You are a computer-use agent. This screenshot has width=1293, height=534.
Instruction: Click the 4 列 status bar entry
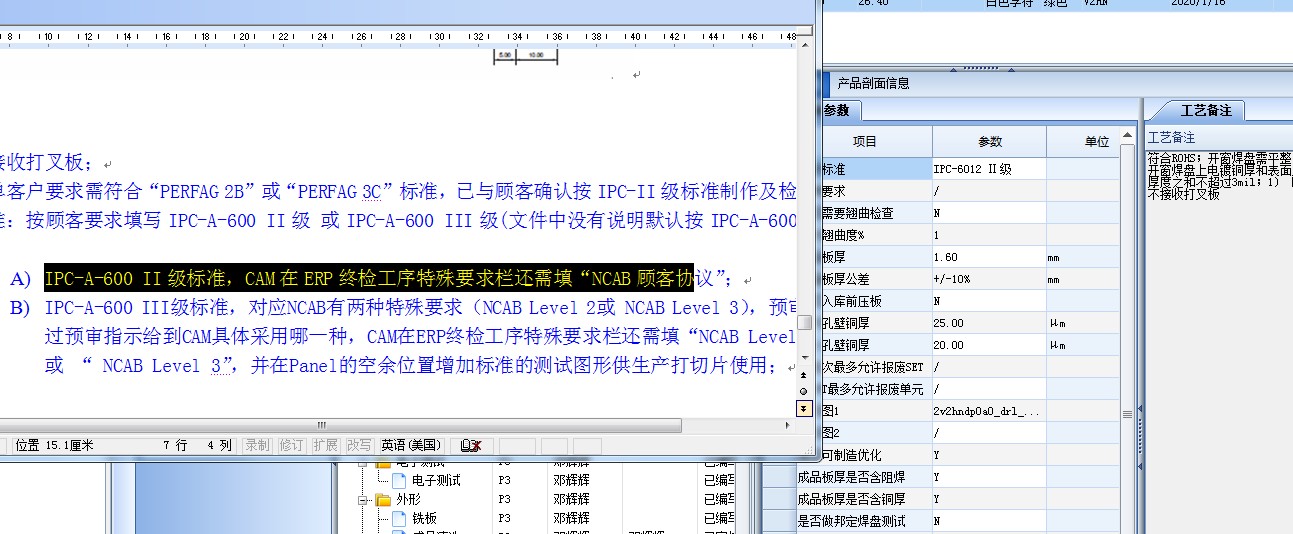[x=219, y=445]
